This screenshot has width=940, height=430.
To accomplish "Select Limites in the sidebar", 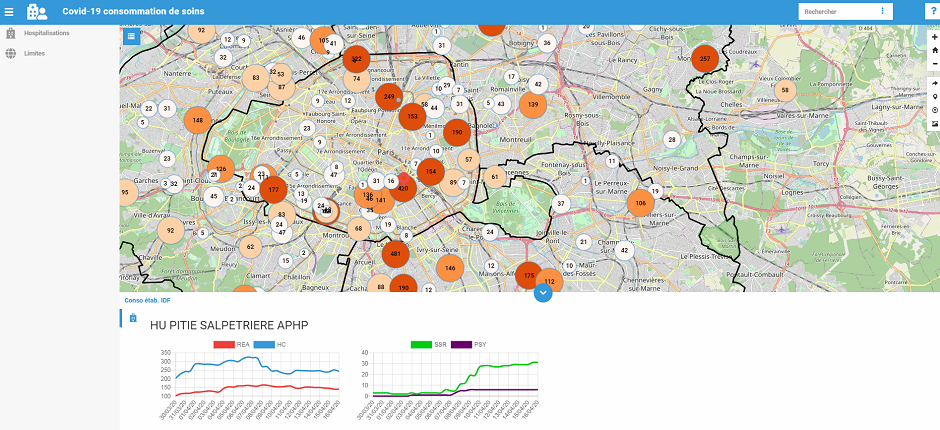I will pos(34,53).
